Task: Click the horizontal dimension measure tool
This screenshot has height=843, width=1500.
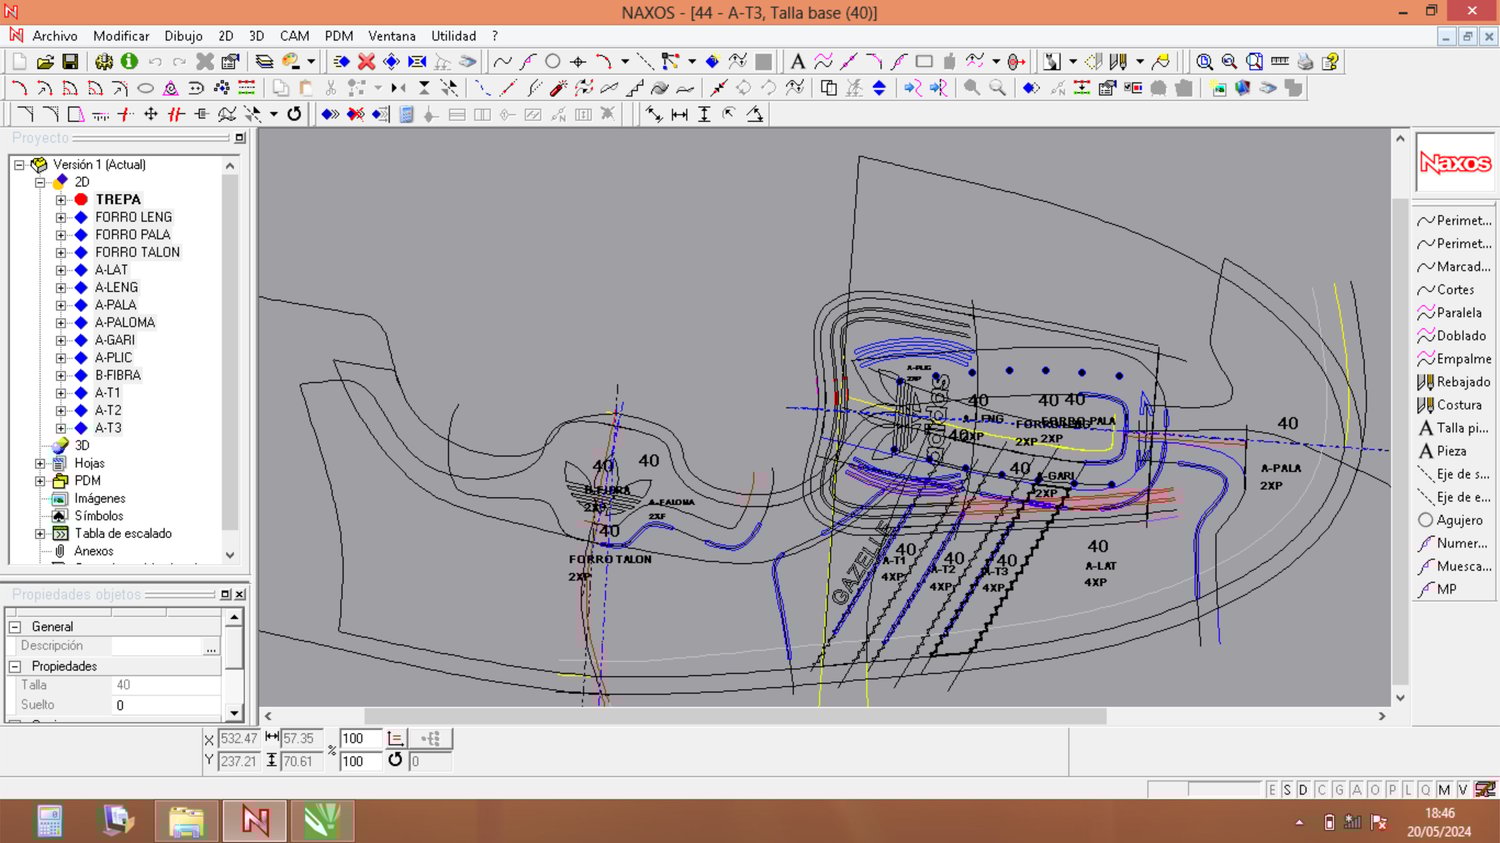Action: point(679,114)
